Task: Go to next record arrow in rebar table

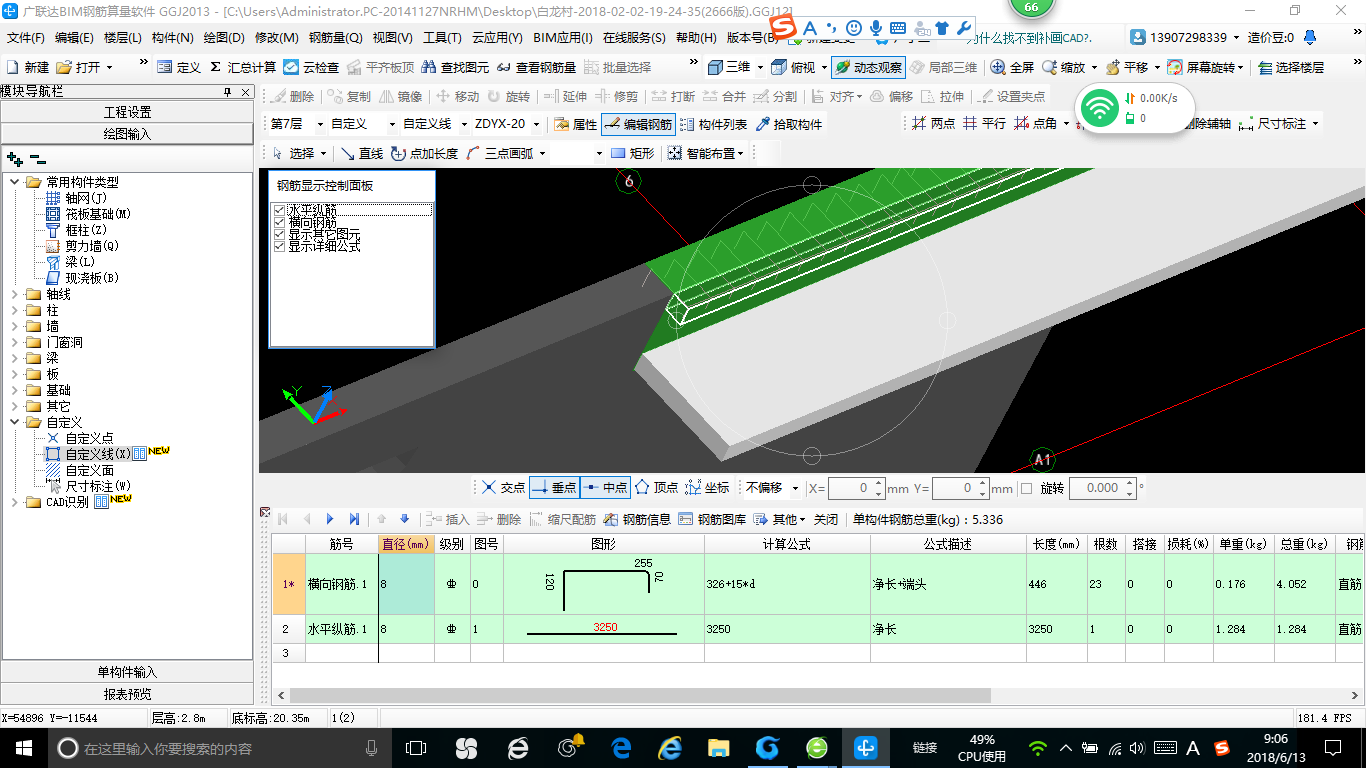Action: tap(330, 519)
